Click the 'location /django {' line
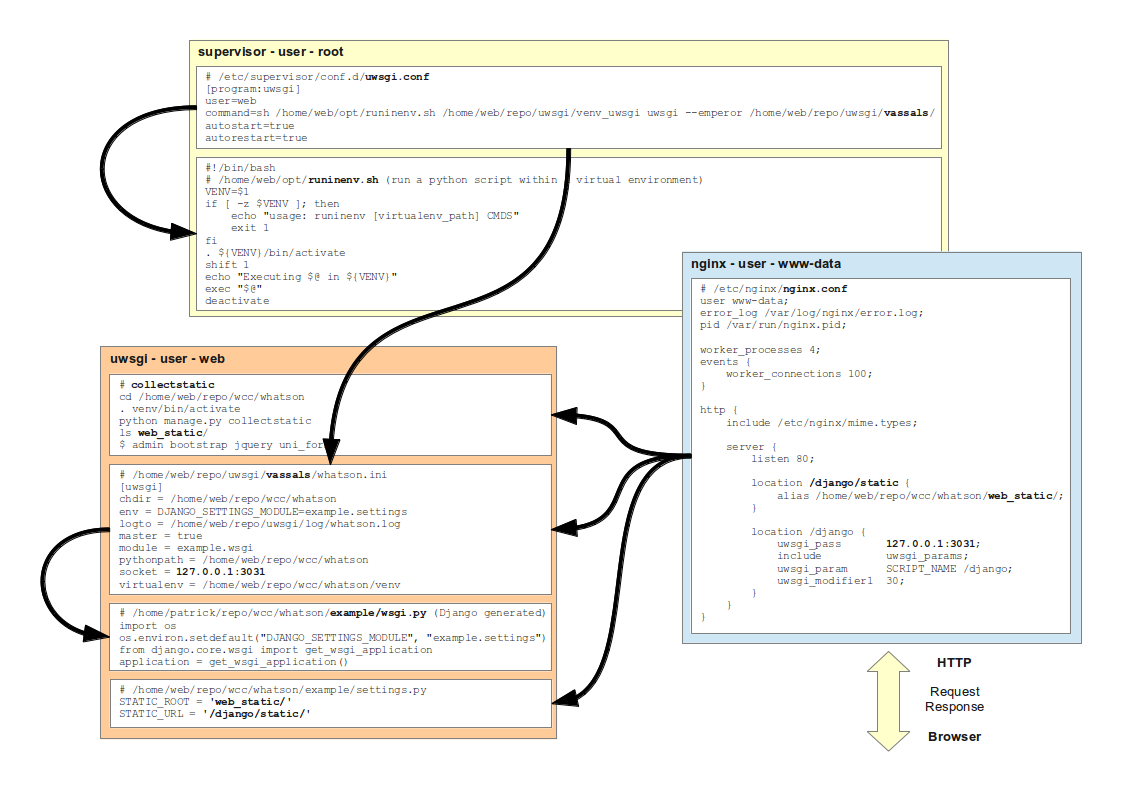The image size is (1123, 794). 809,532
